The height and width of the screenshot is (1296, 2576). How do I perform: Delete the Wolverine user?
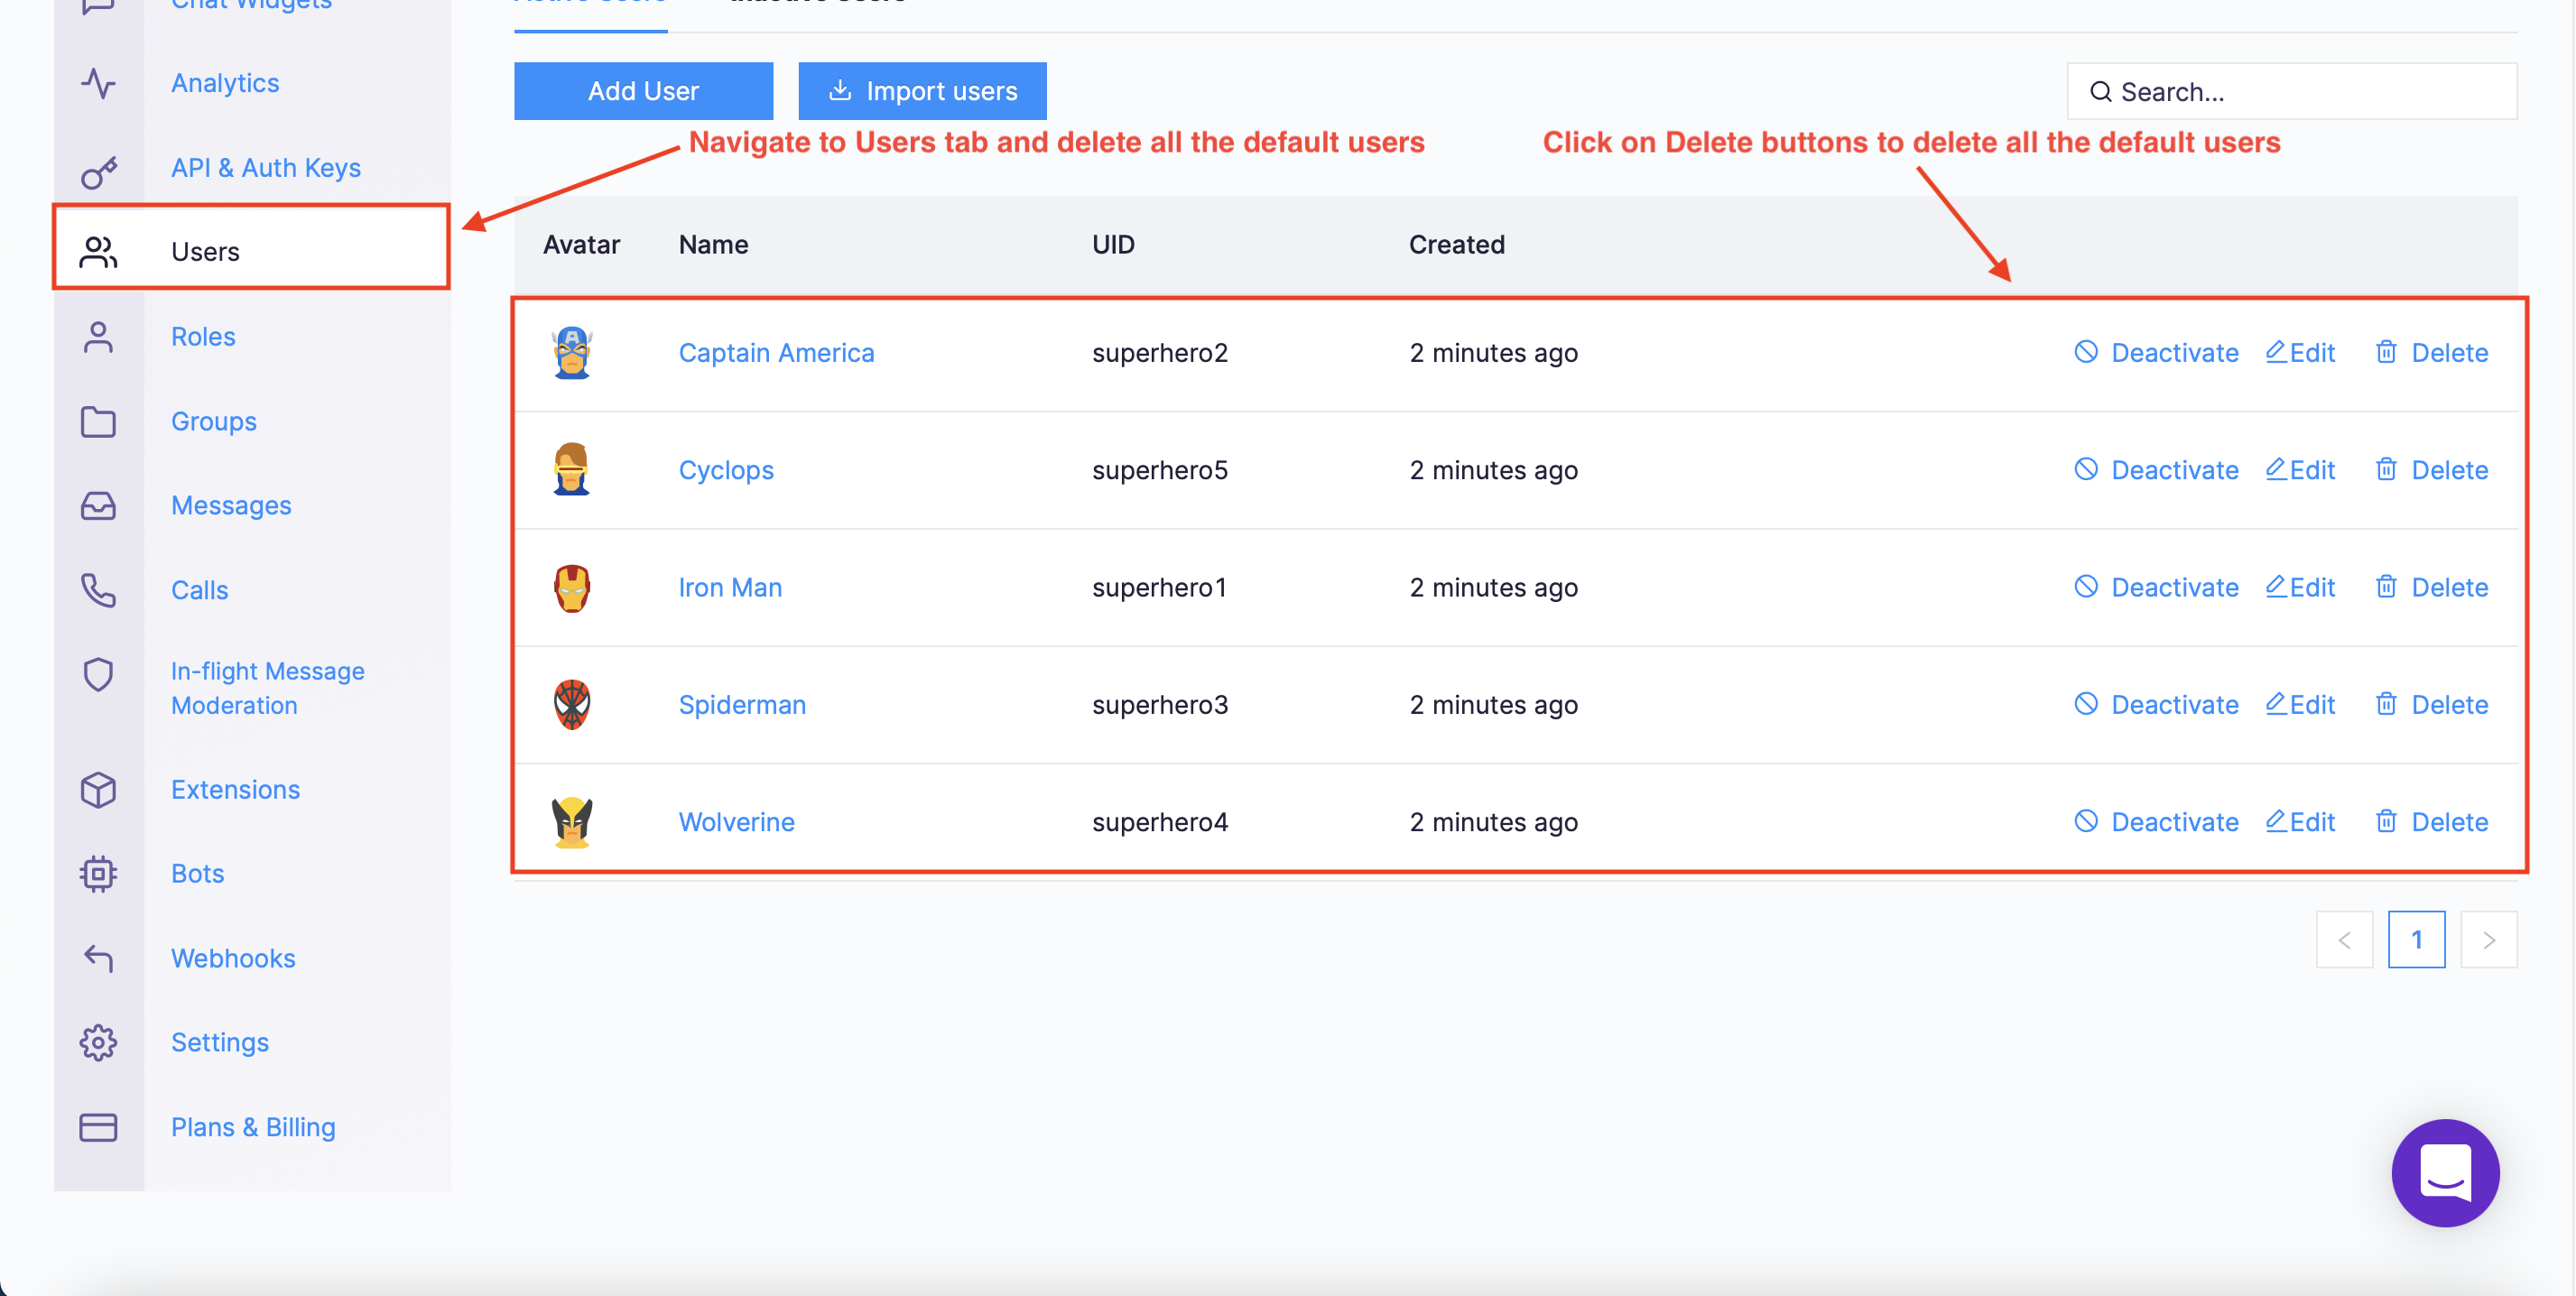2431,822
